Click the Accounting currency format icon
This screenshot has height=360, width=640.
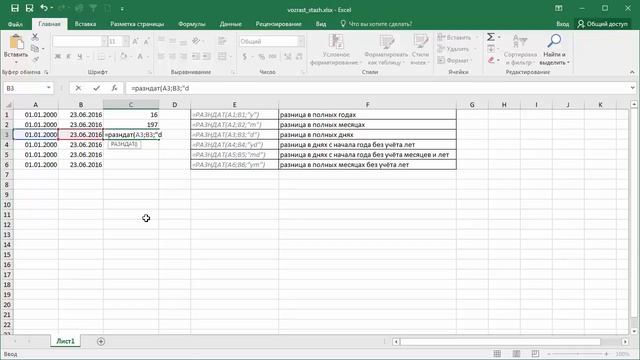(x=244, y=56)
